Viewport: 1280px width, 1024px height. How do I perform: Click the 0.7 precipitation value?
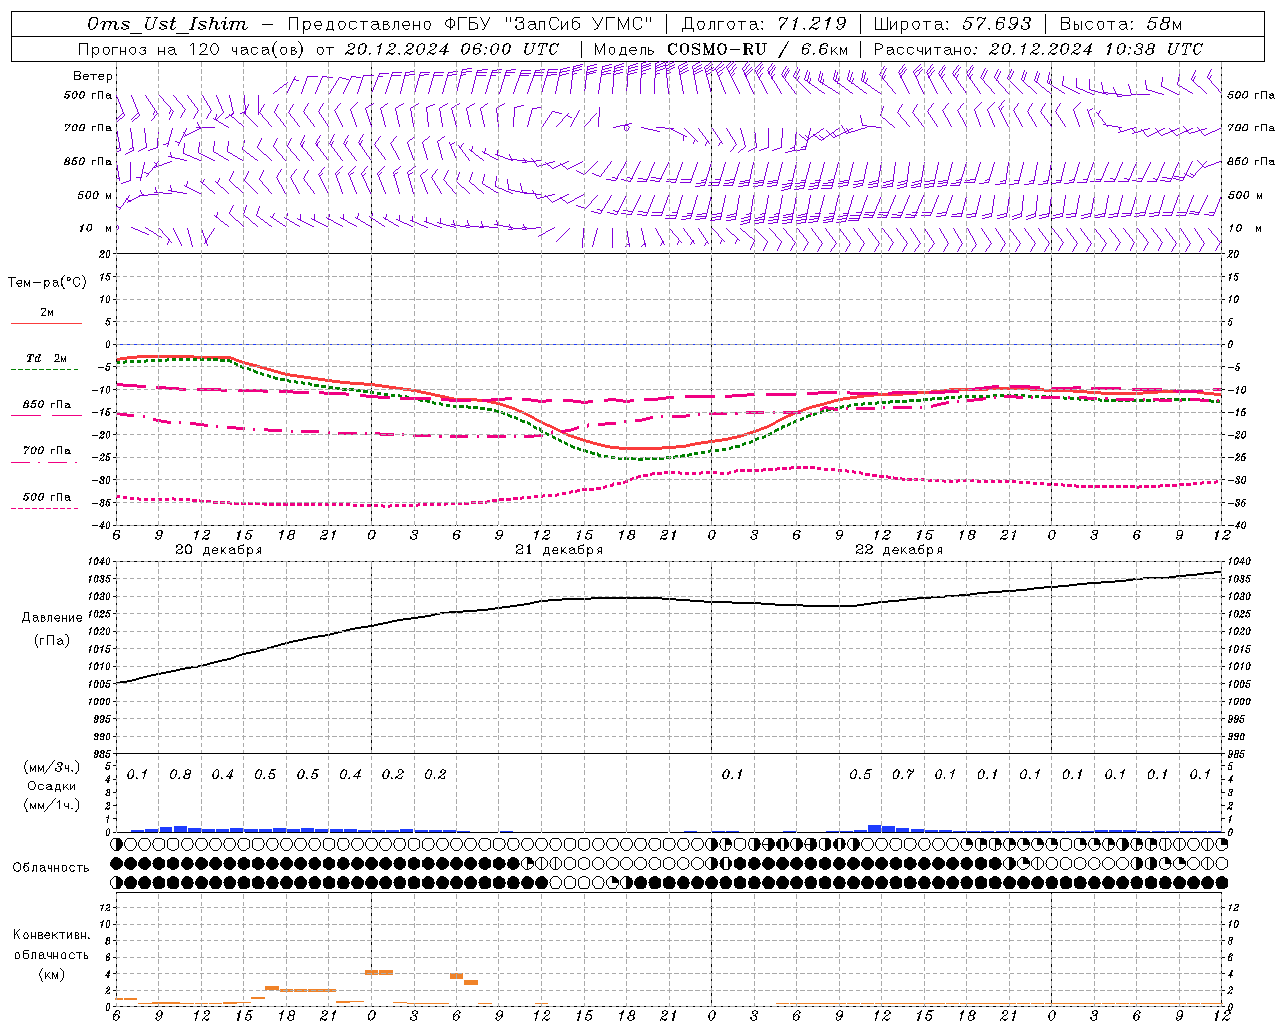(903, 774)
